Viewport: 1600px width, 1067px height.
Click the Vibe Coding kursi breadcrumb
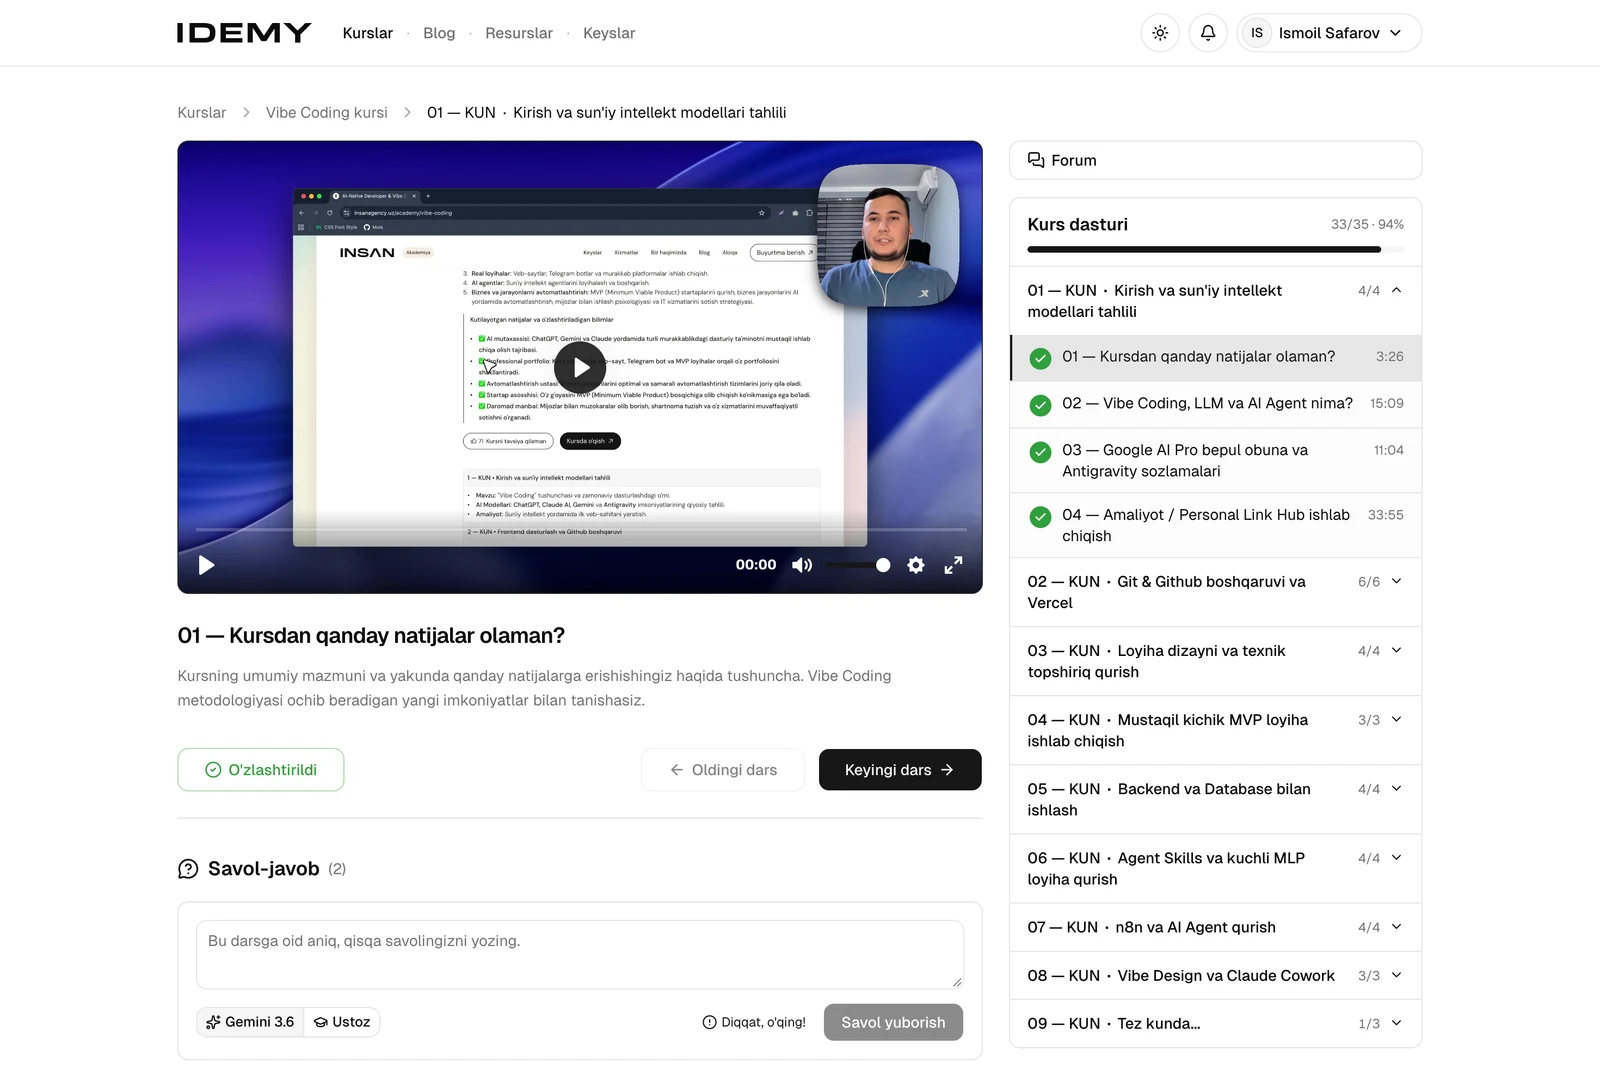[327, 113]
